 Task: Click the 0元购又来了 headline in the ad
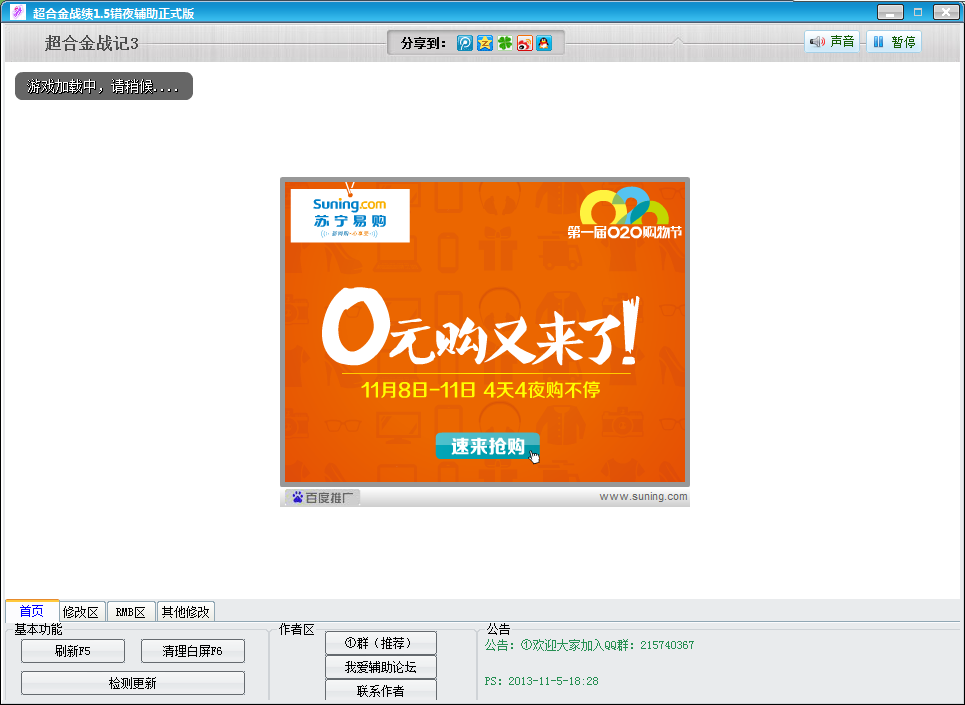(x=481, y=329)
